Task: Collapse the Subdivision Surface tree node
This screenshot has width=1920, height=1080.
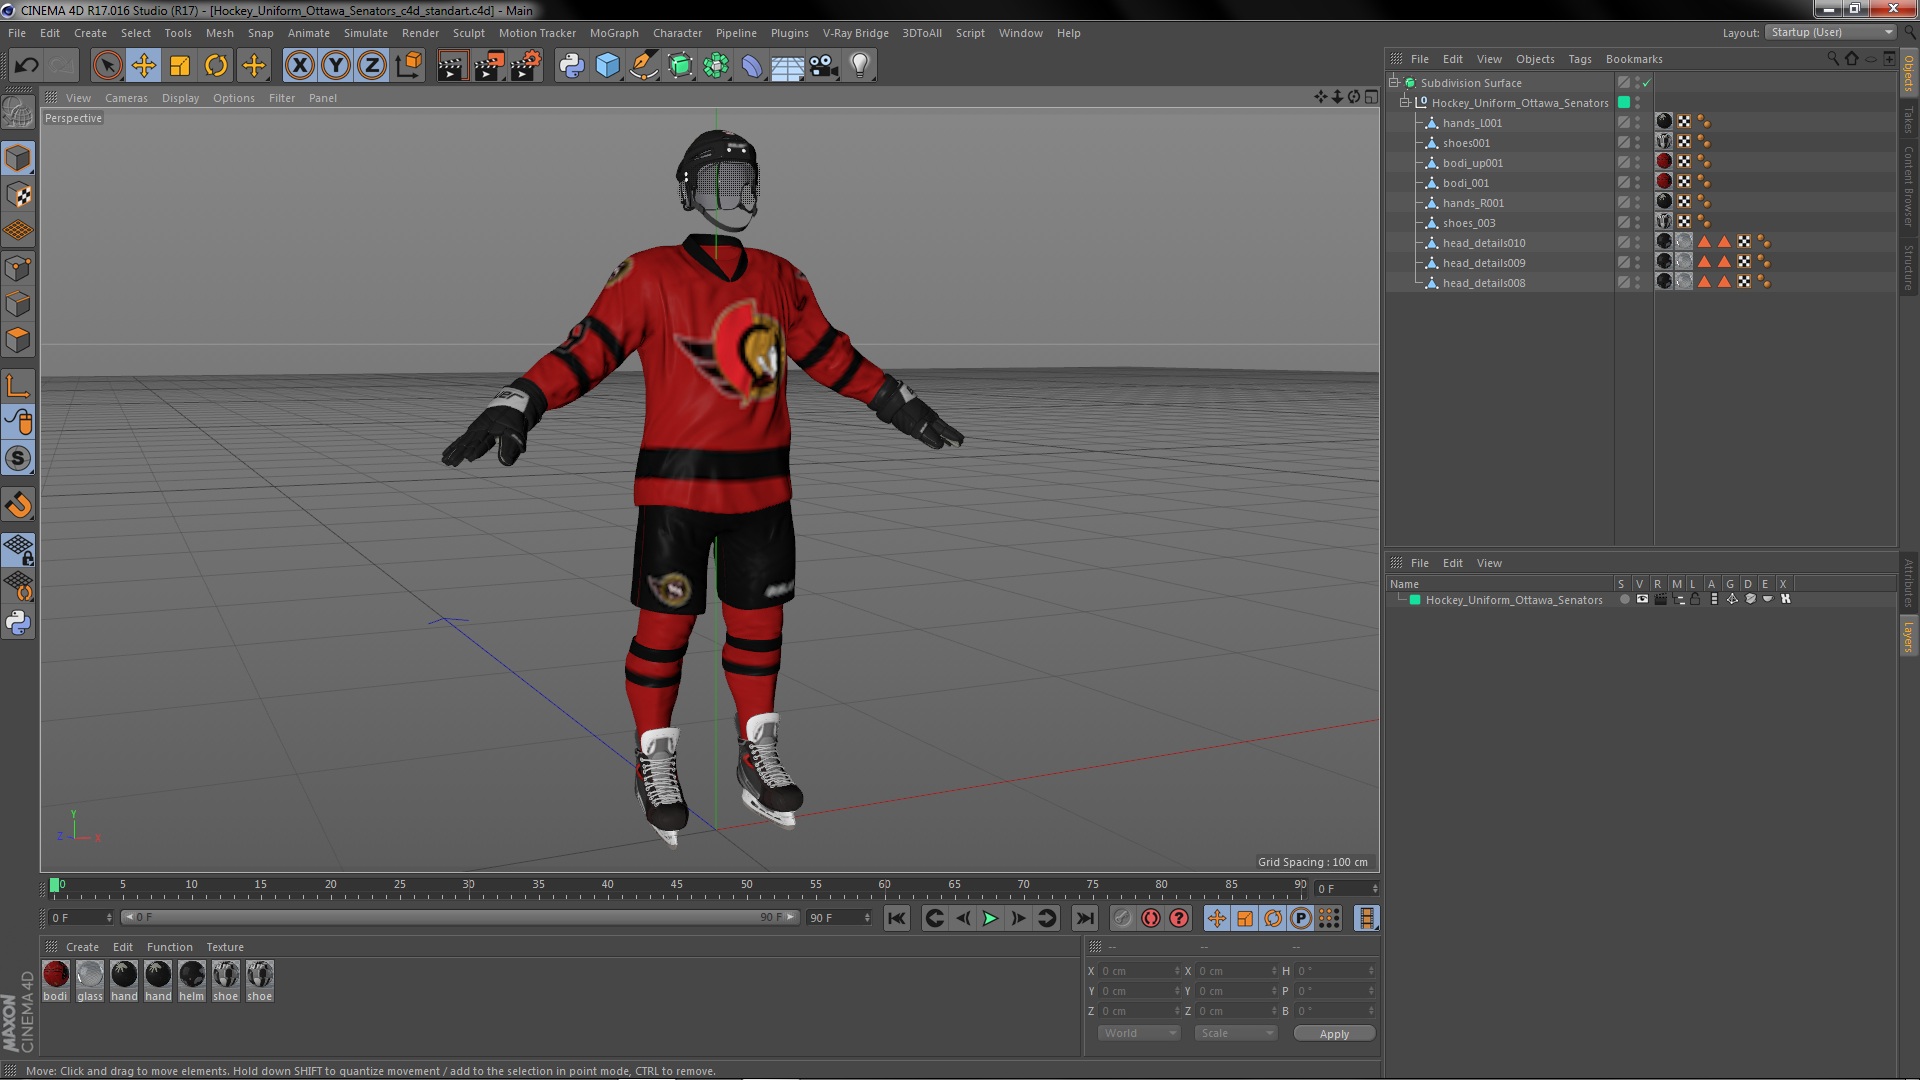Action: click(x=1393, y=83)
